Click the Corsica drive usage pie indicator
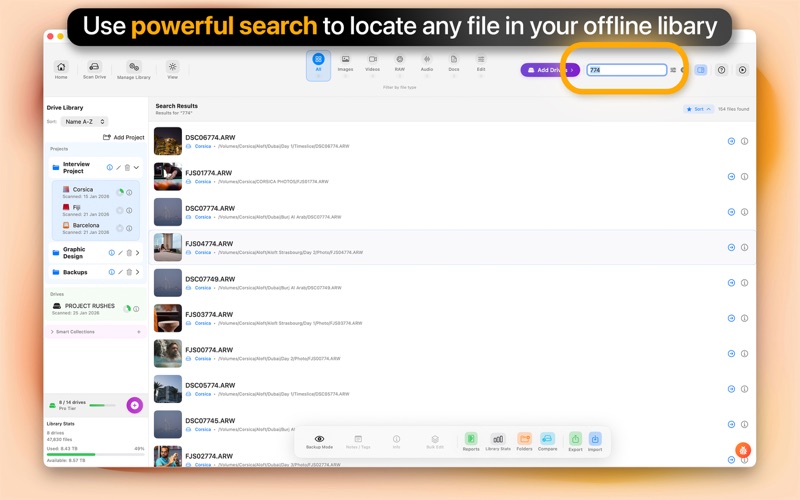The width and height of the screenshot is (800, 500). 120,192
